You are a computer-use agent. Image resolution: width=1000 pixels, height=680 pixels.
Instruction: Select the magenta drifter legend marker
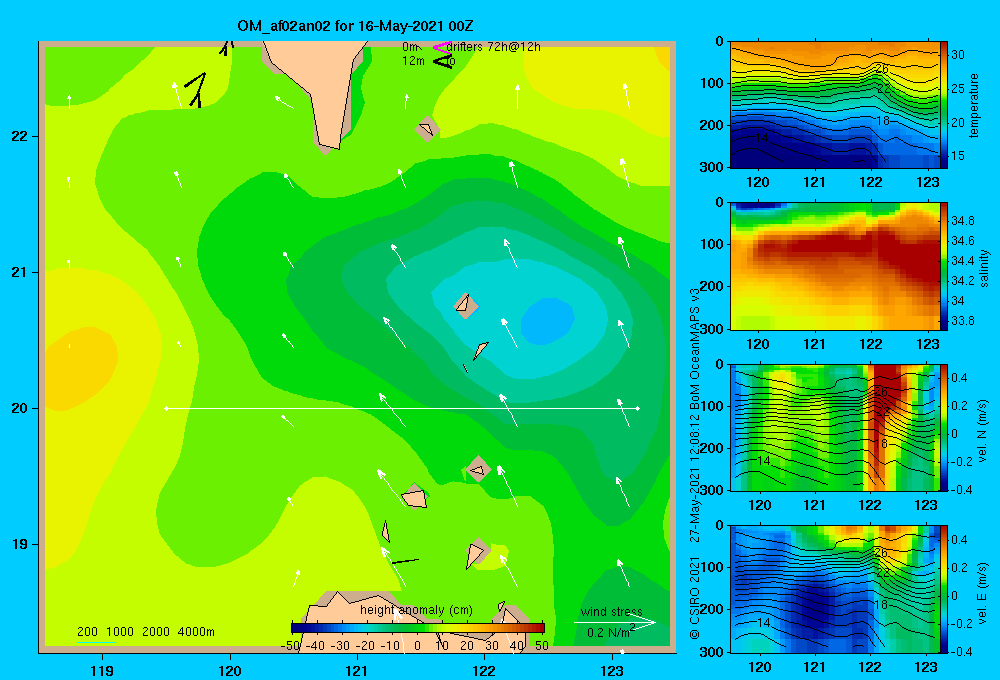pos(441,47)
